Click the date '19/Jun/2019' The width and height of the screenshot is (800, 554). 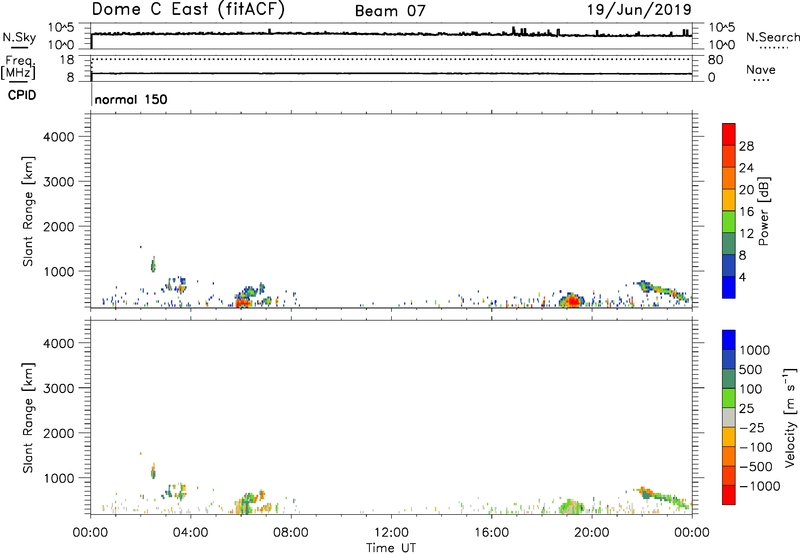pos(639,10)
